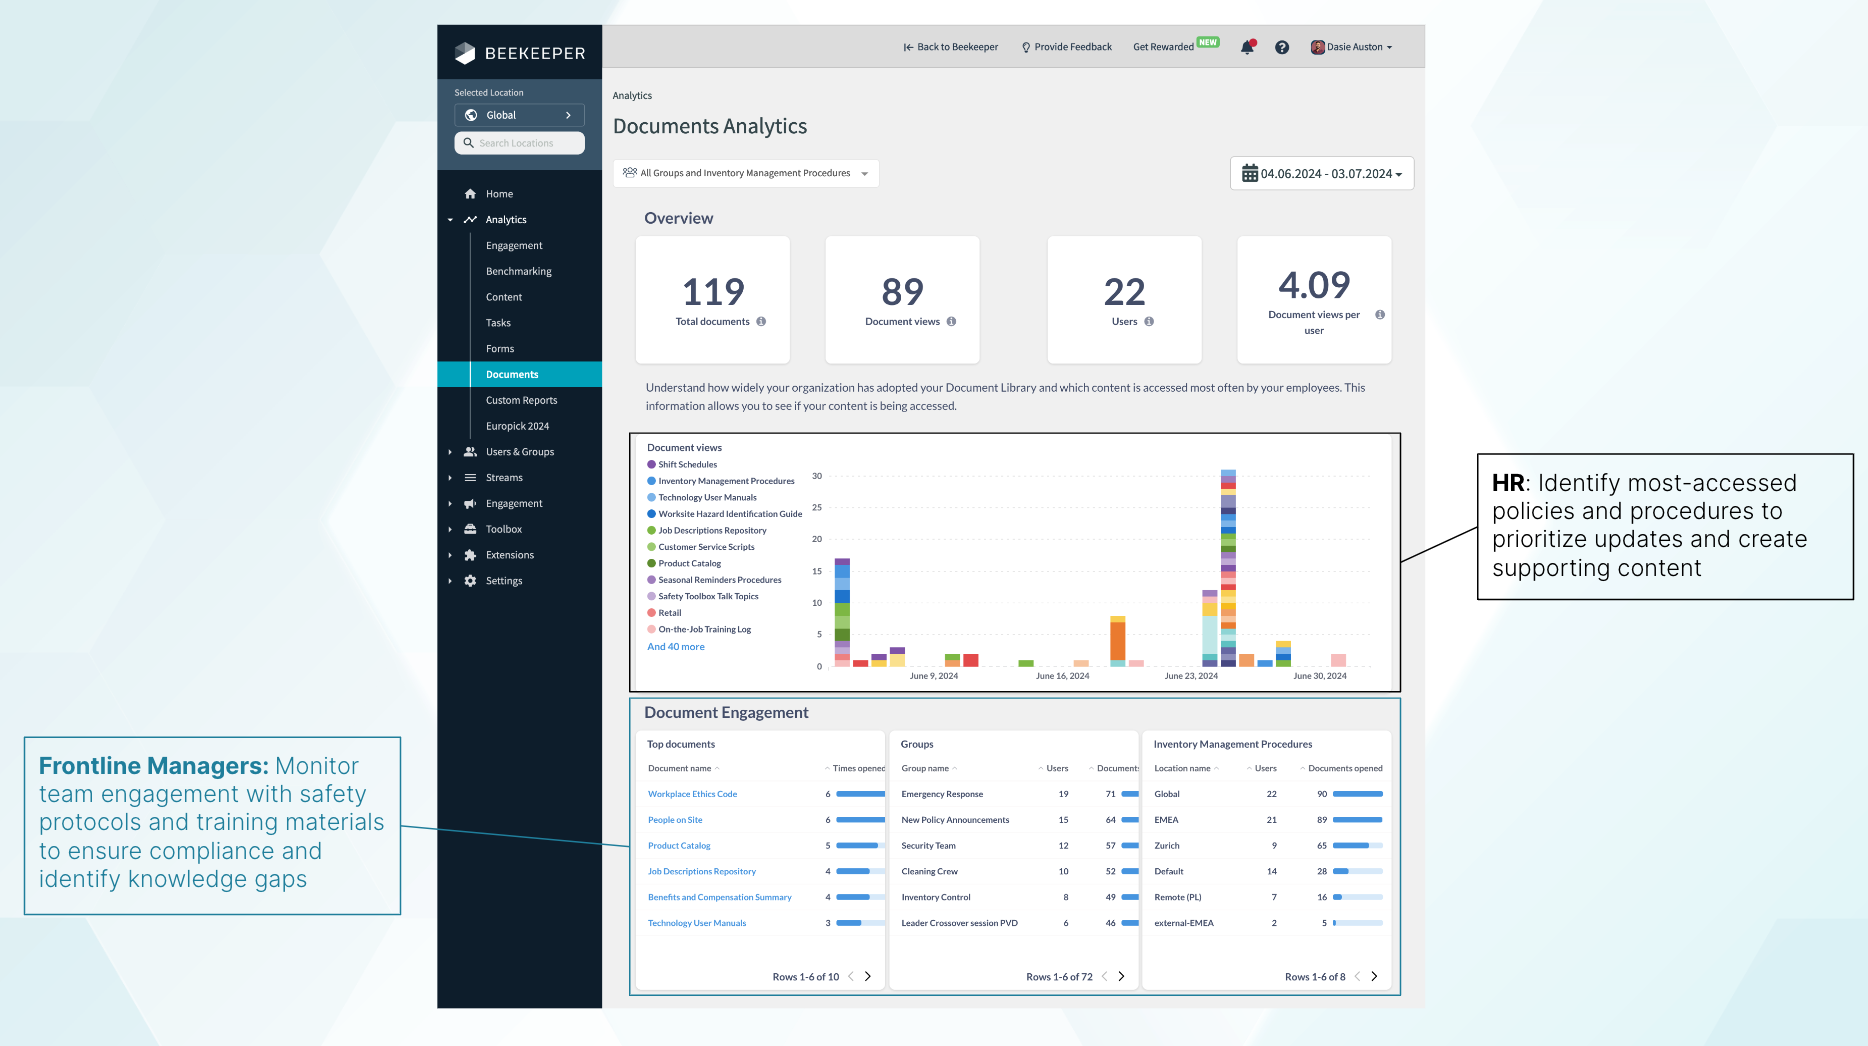The height and width of the screenshot is (1046, 1868).
Task: Click the back arrow icon near Back to Beekeeper
Action: pos(908,47)
